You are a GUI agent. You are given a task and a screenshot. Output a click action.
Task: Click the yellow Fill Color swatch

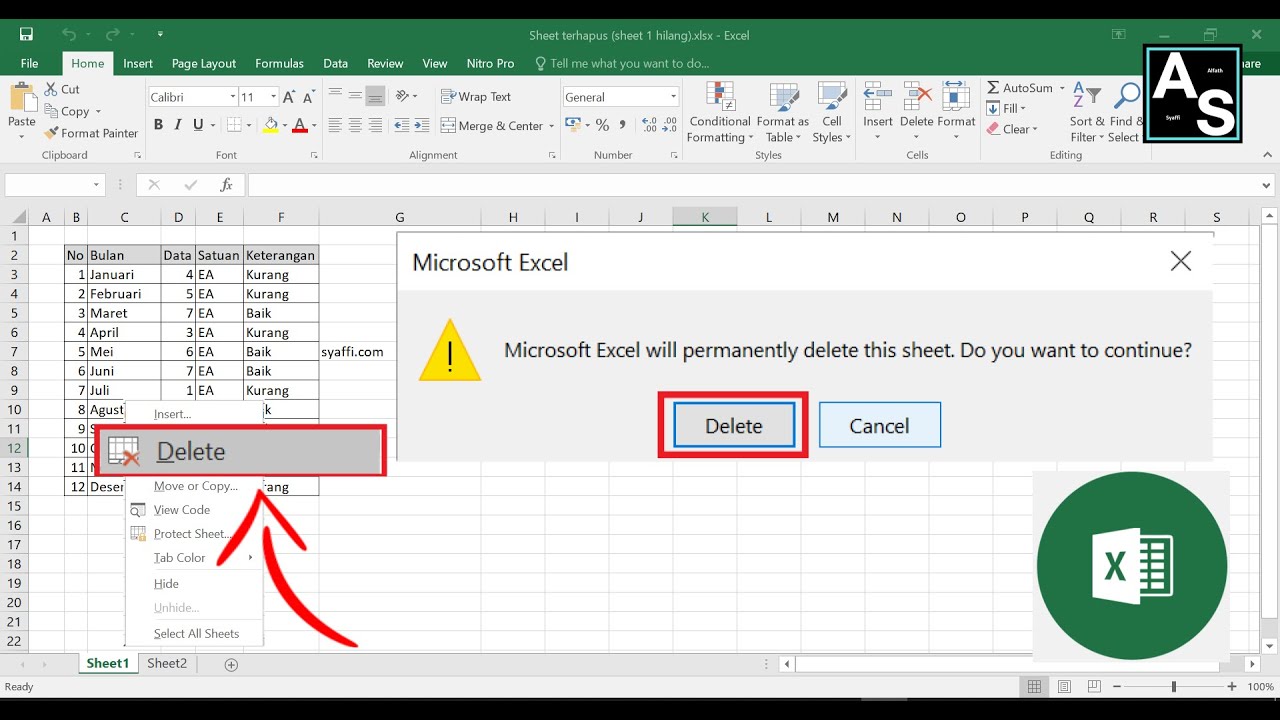point(270,126)
